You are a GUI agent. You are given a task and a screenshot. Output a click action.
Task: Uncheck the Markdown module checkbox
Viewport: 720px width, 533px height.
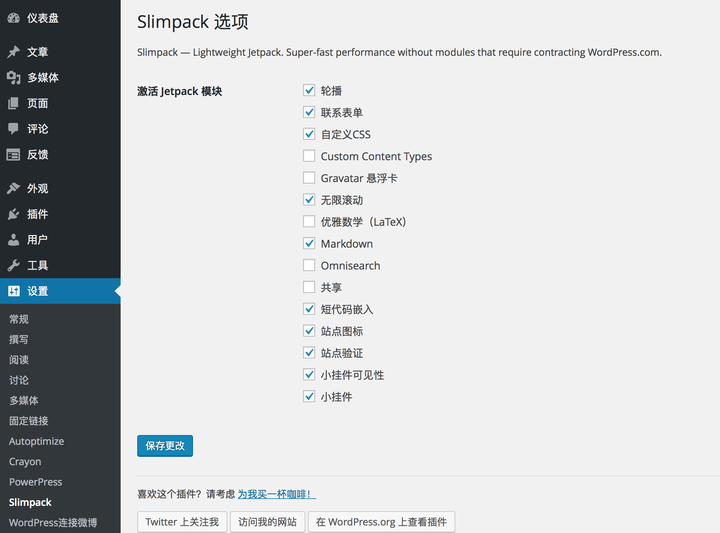click(x=309, y=244)
